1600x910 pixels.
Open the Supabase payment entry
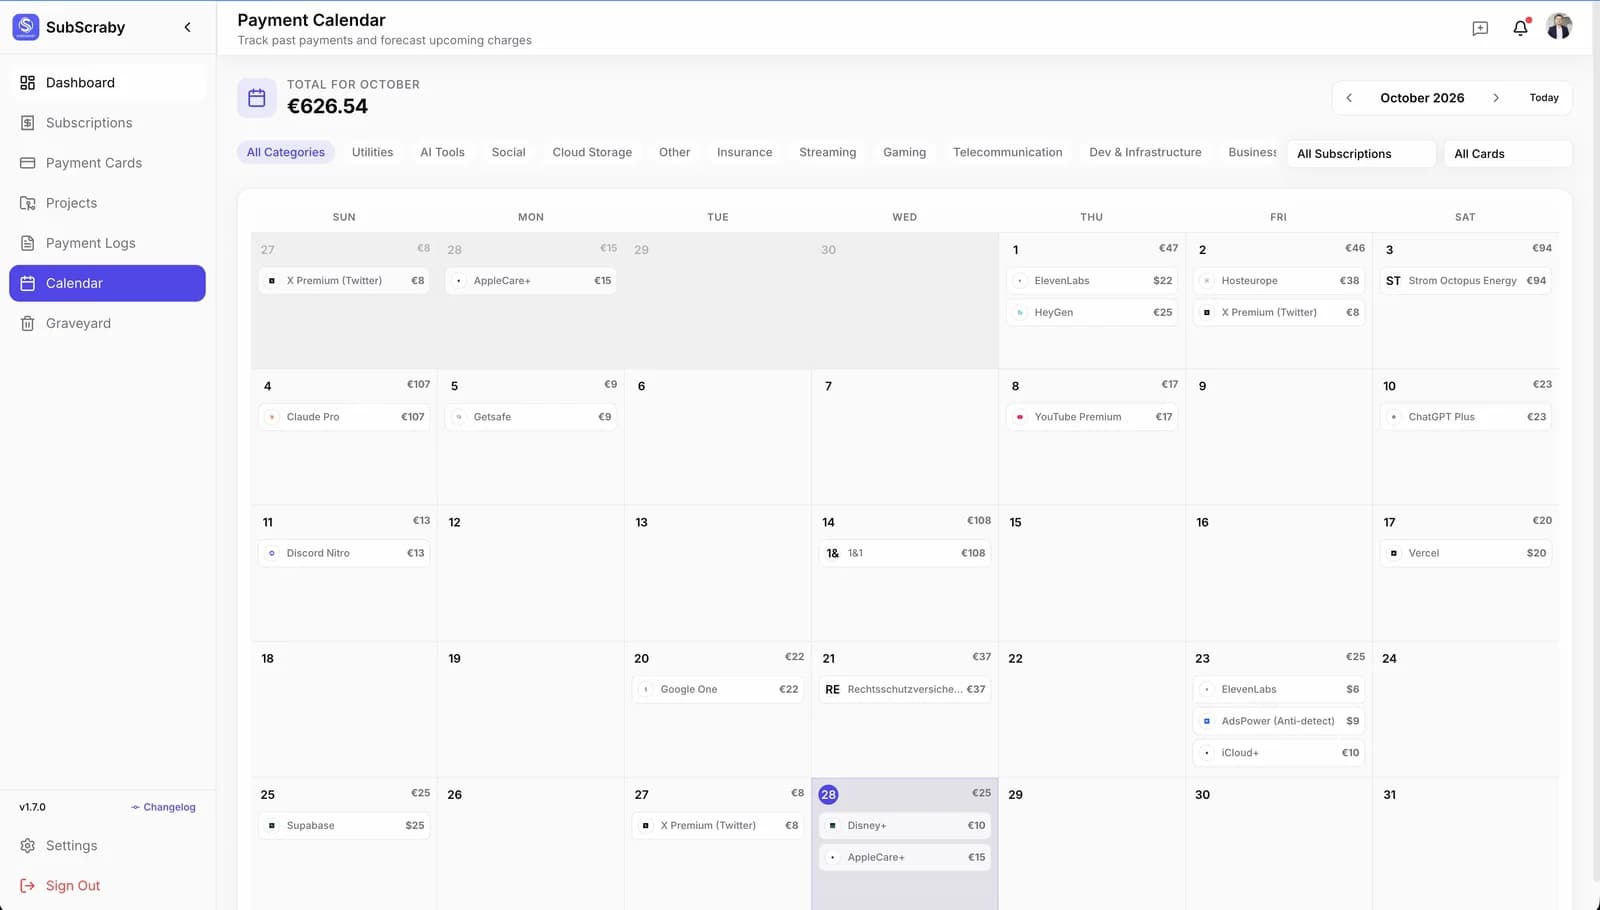(344, 826)
